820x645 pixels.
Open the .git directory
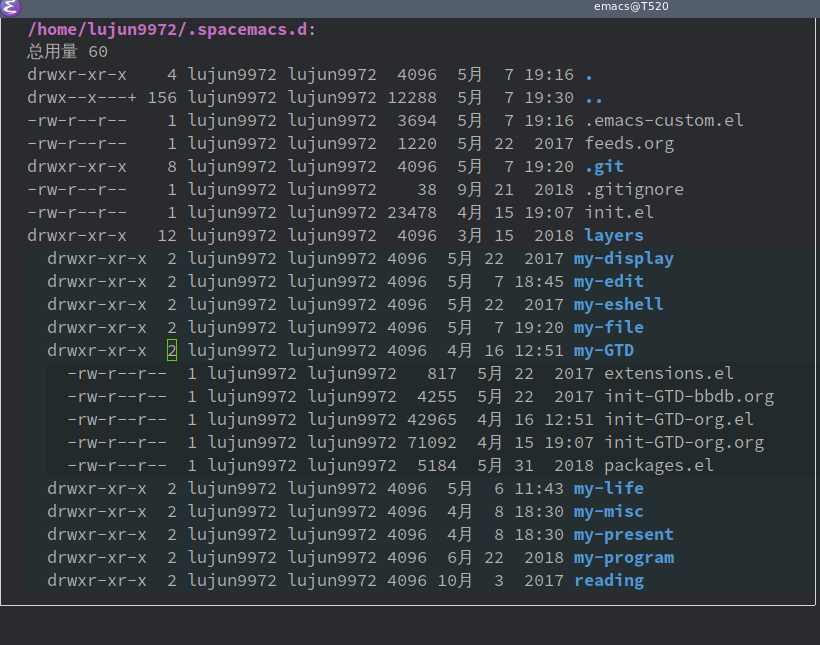pos(604,166)
